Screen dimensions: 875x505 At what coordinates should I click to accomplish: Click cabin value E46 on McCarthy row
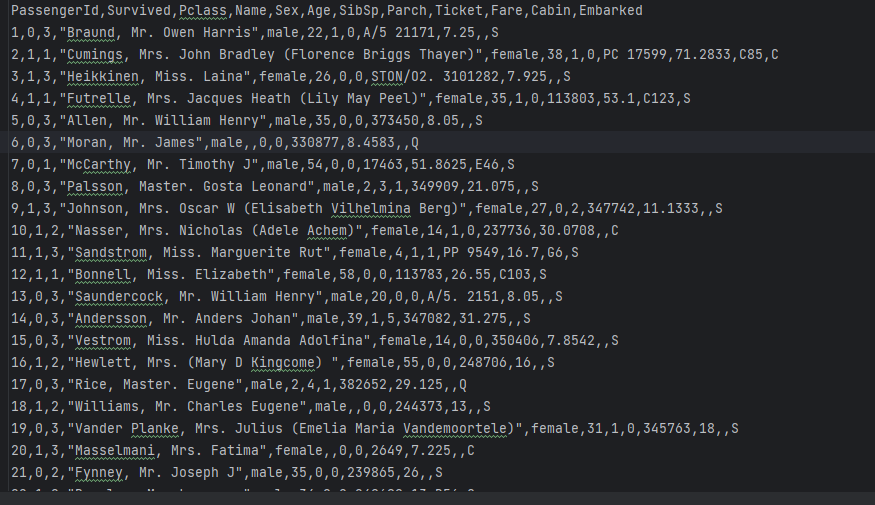[x=486, y=165]
